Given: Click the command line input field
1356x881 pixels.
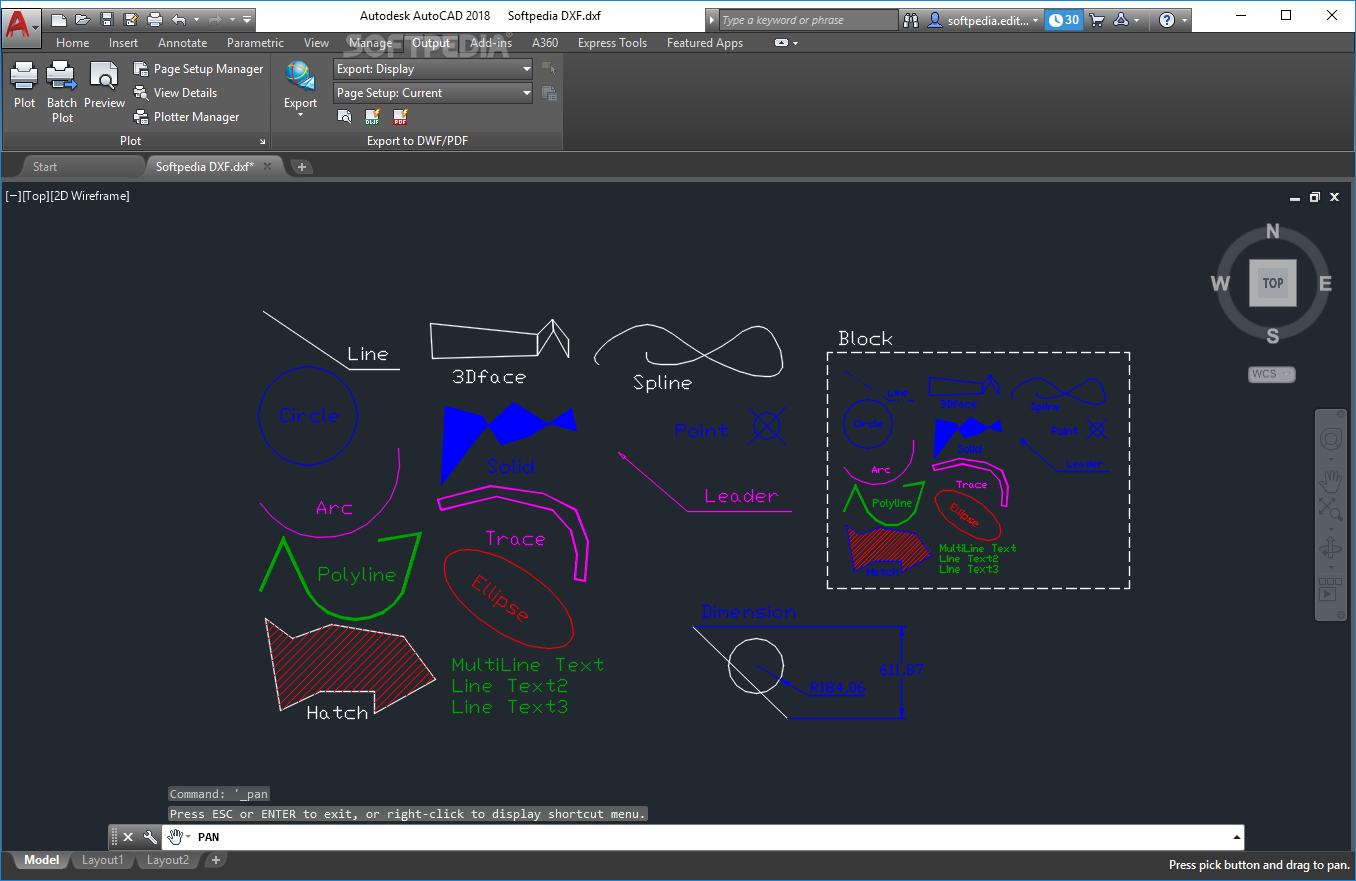Looking at the screenshot, I should [715, 837].
